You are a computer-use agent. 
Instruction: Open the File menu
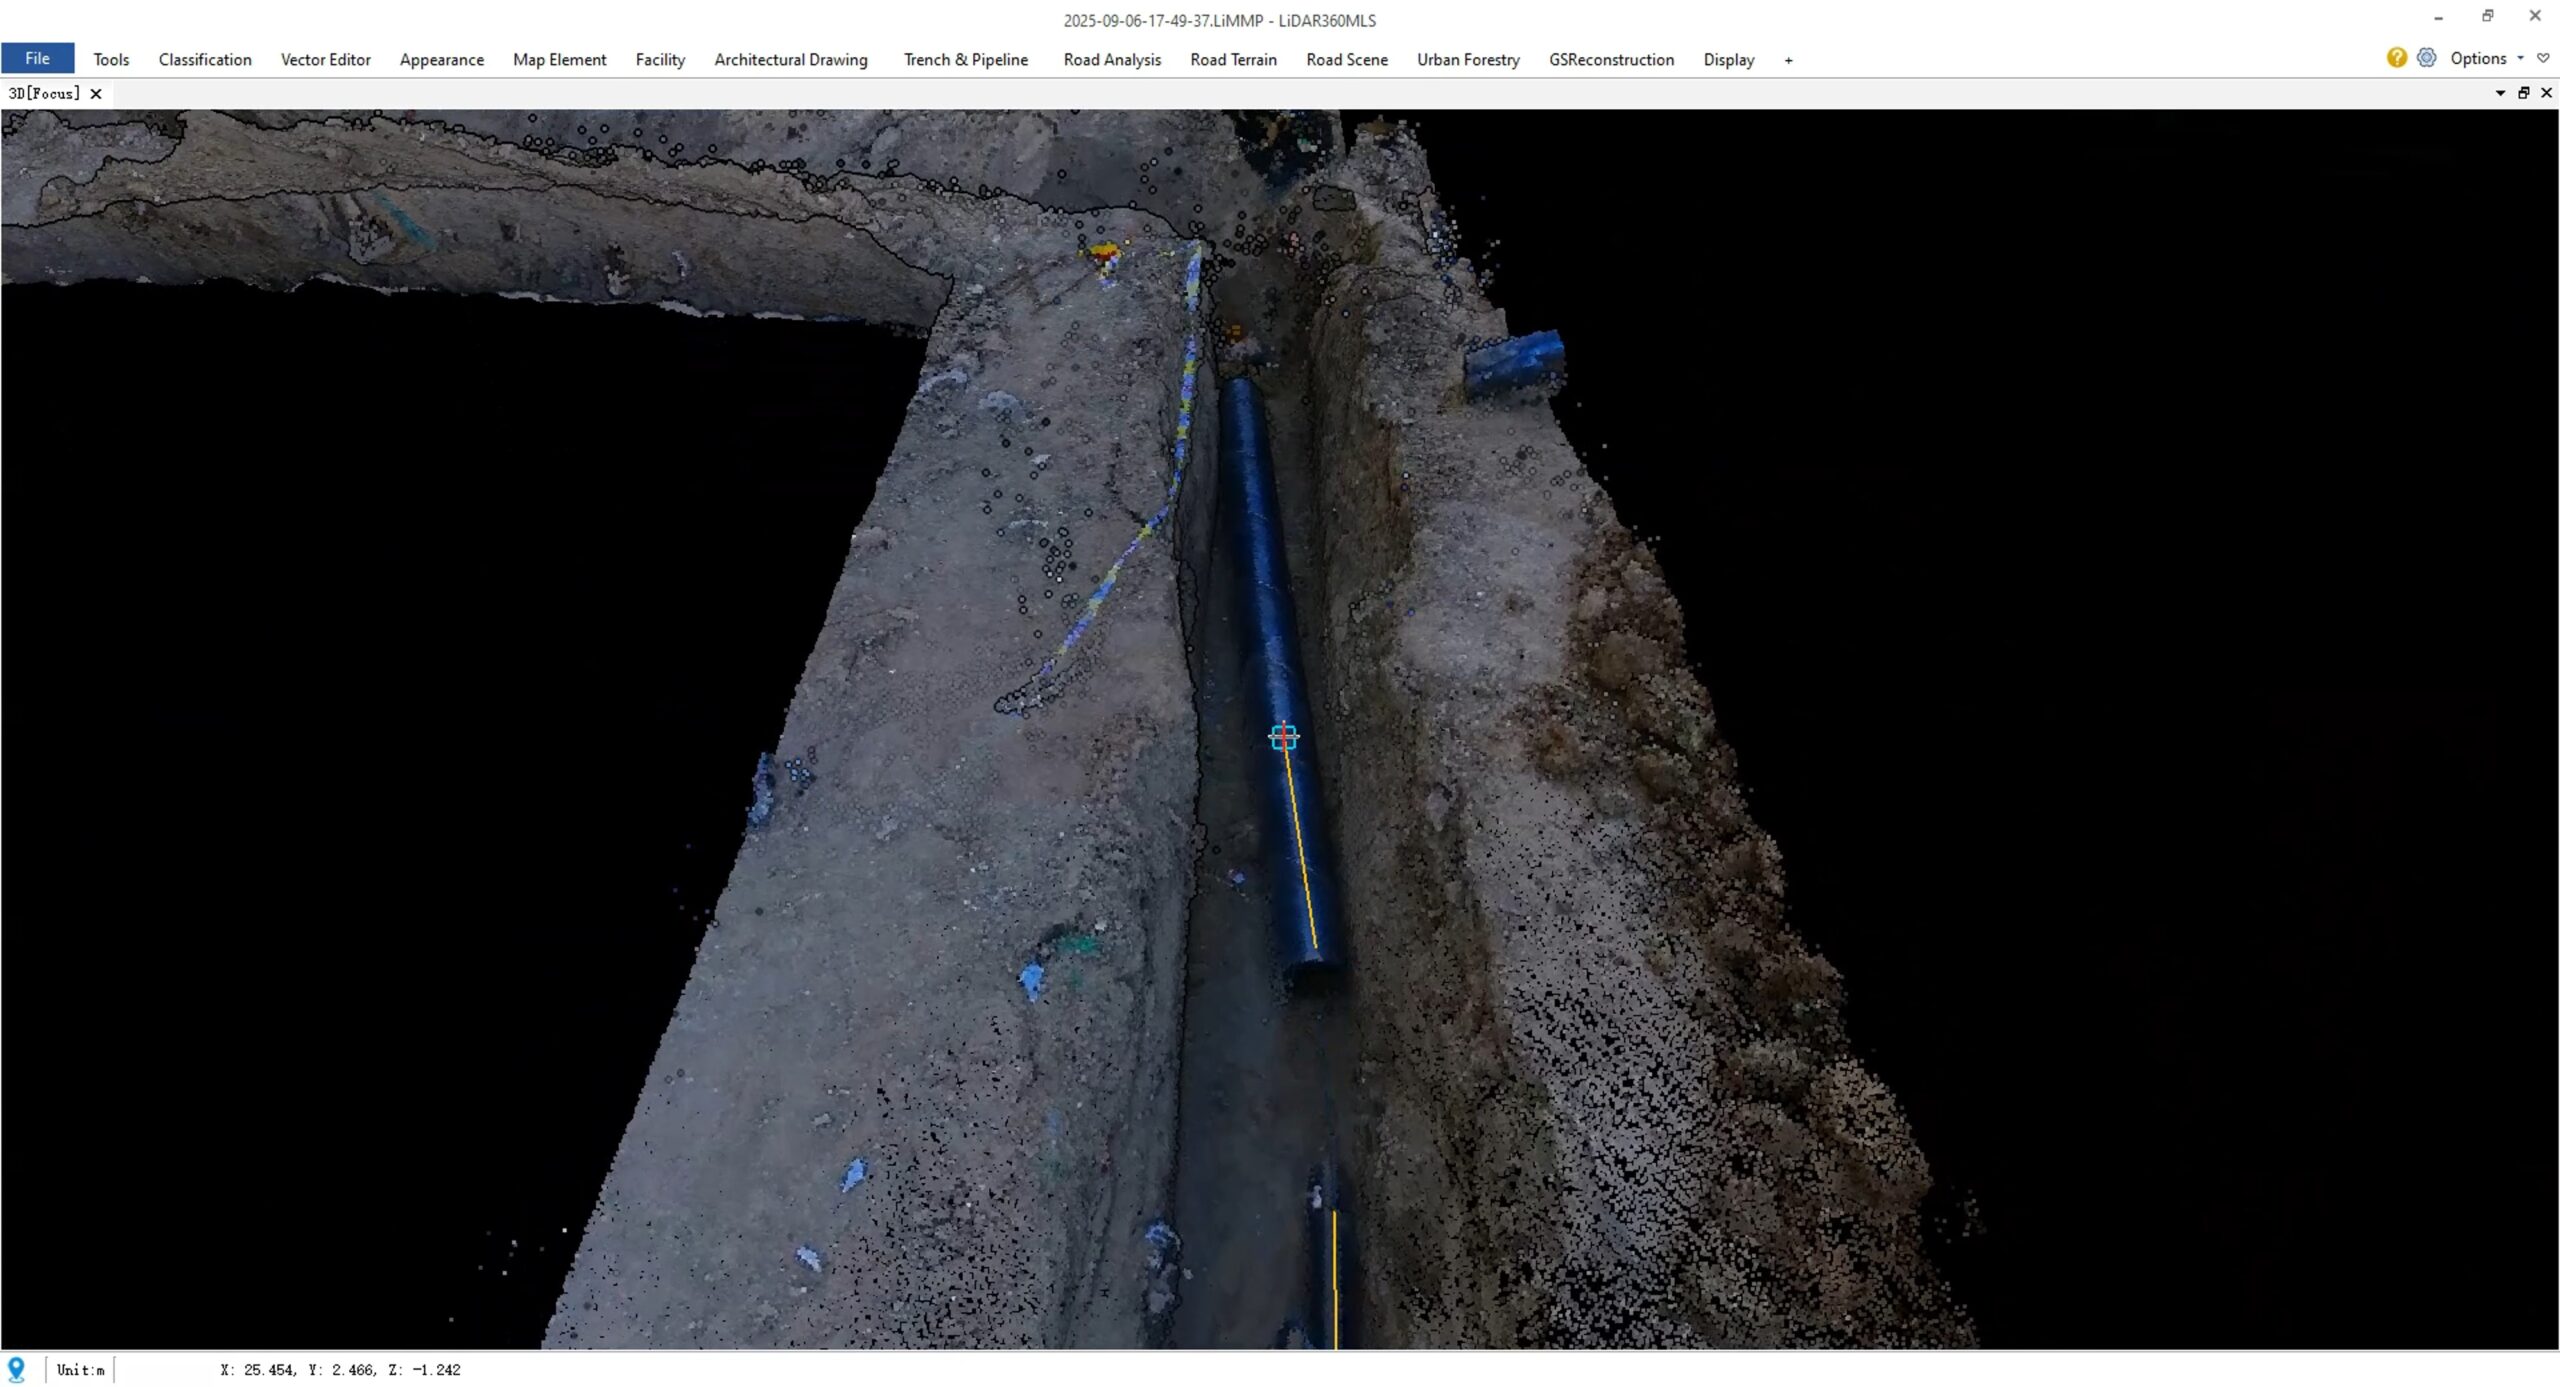click(37, 59)
